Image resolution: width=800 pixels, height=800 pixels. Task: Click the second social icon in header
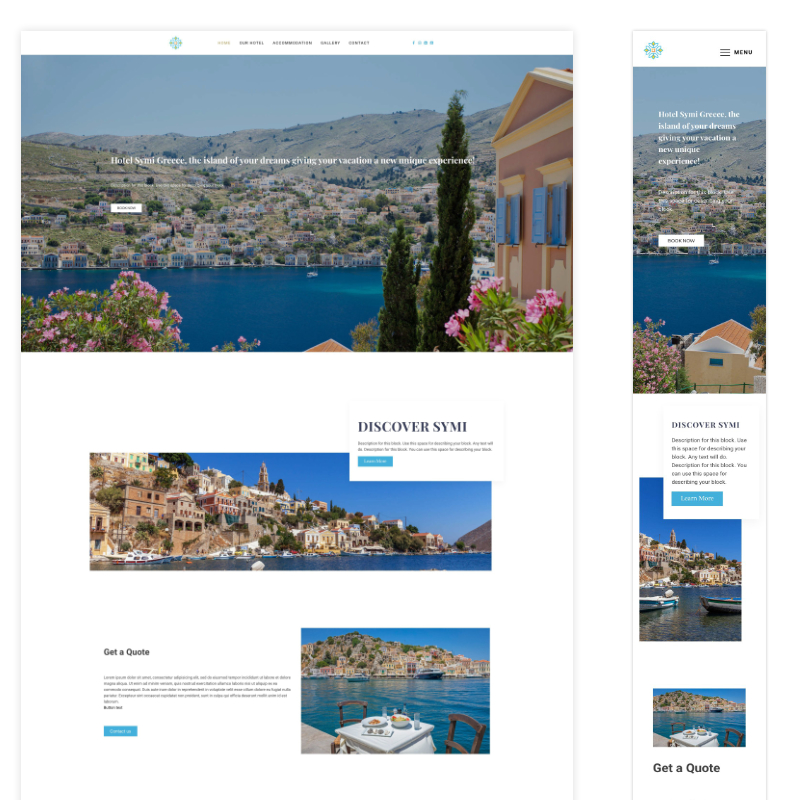[420, 43]
